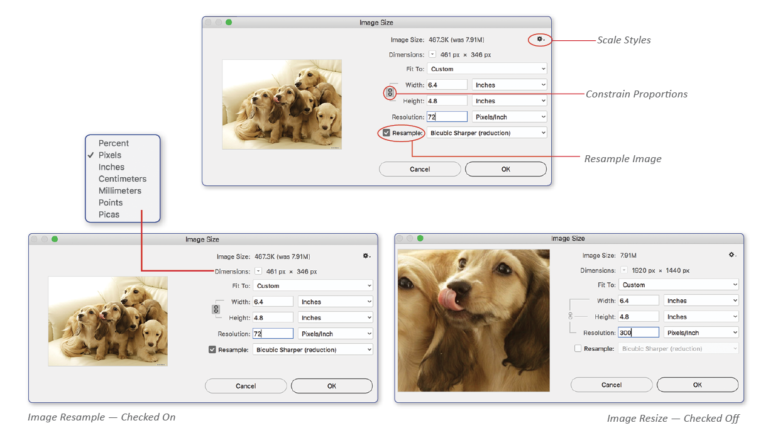The width and height of the screenshot is (768, 445).
Task: Toggle chain link icon in bottom-left dialog
Action: pyautogui.click(x=216, y=309)
